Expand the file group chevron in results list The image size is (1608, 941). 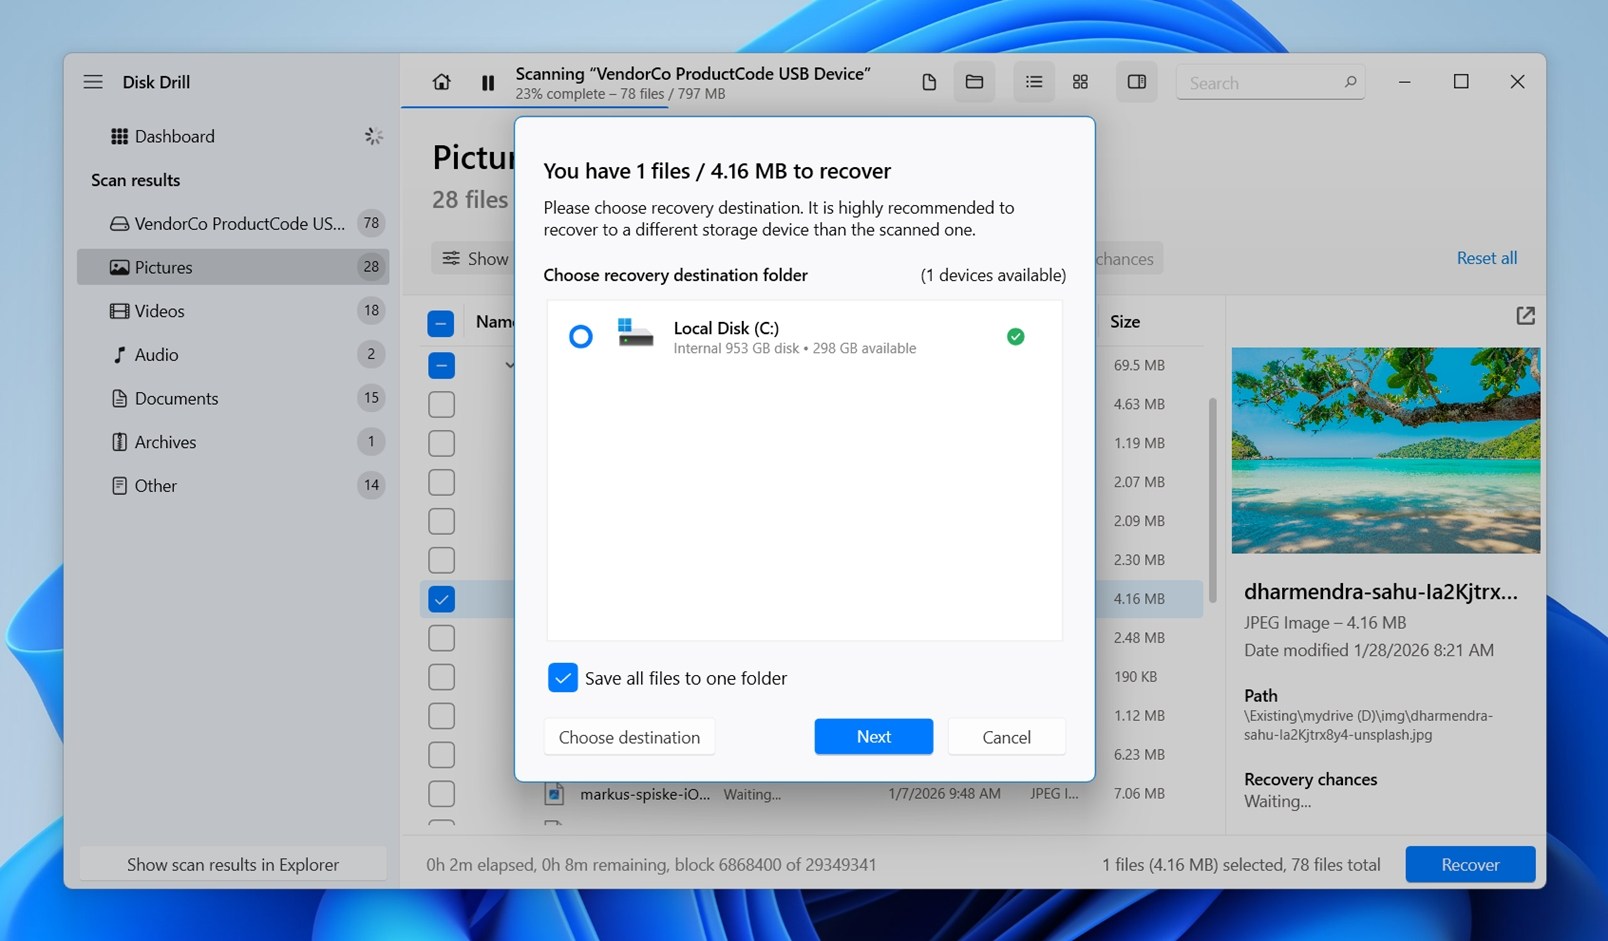(510, 365)
